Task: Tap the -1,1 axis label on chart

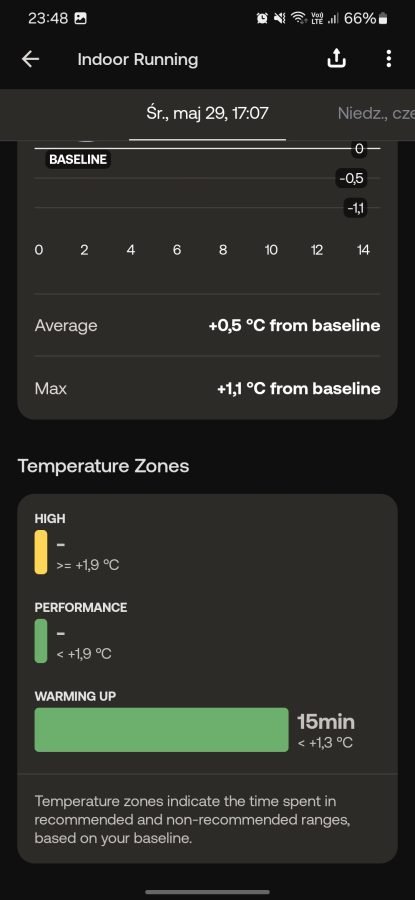Action: [356, 208]
